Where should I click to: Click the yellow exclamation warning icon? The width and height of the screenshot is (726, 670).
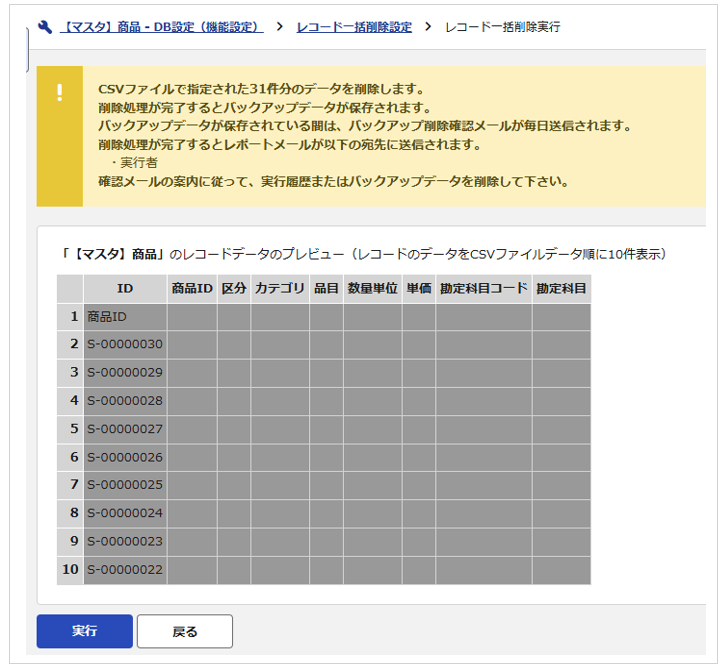click(x=60, y=92)
